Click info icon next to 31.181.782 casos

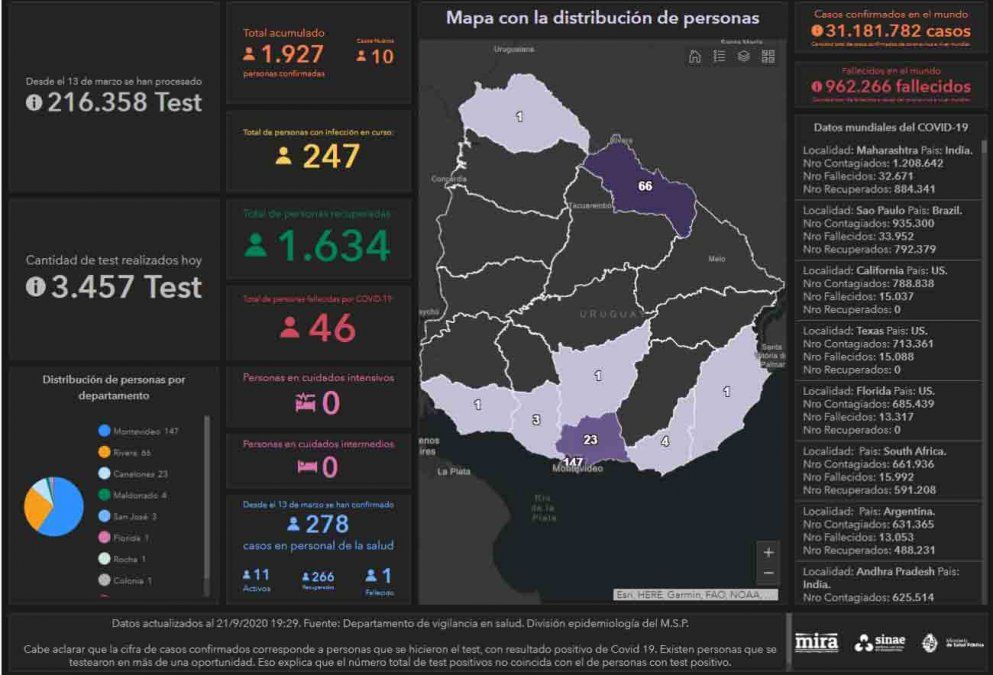coord(817,31)
